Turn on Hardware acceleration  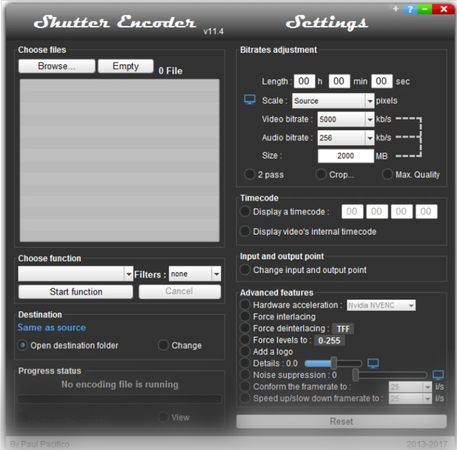click(245, 304)
